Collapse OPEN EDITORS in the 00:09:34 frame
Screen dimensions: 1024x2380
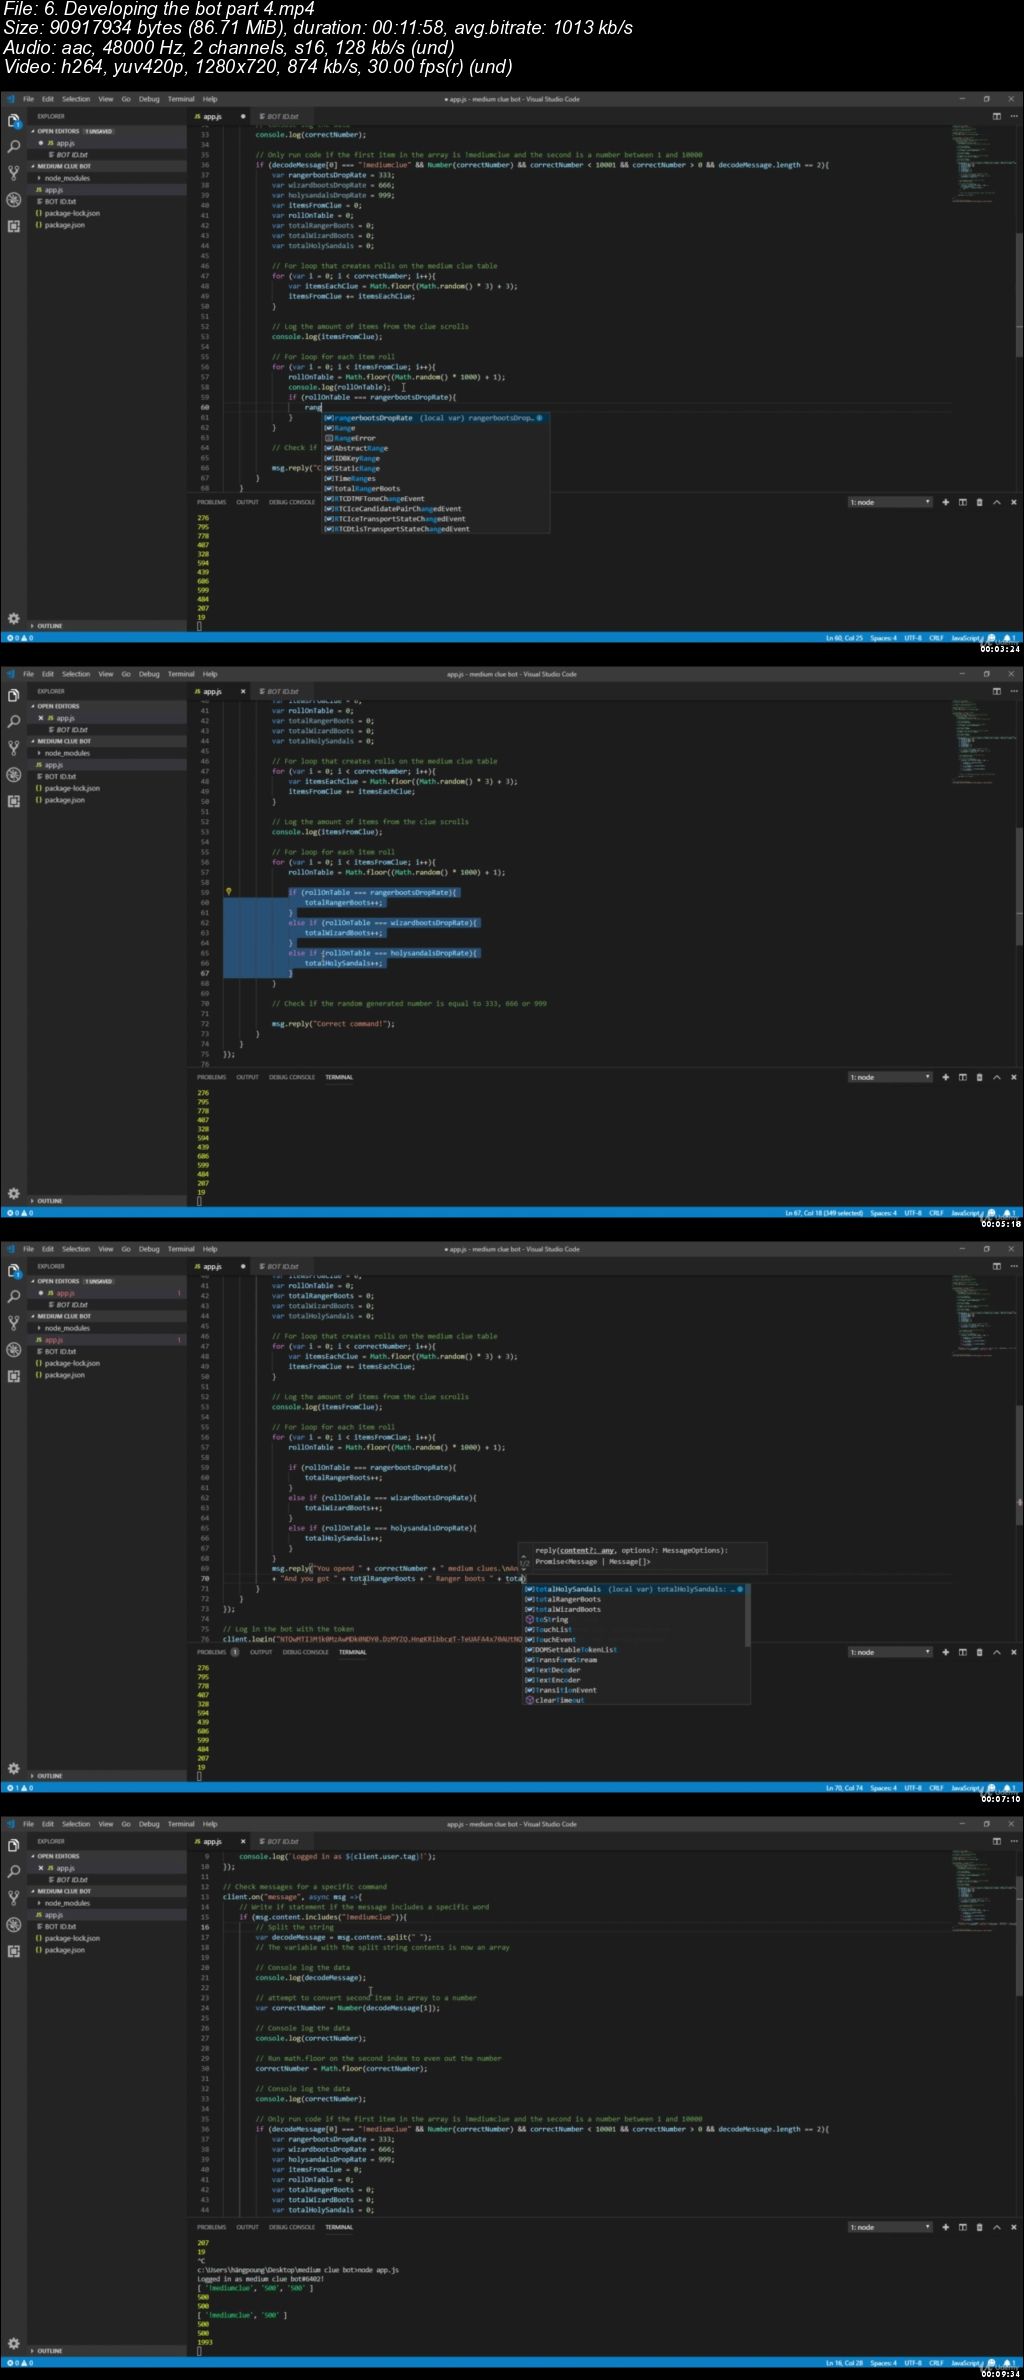click(x=106, y=1856)
